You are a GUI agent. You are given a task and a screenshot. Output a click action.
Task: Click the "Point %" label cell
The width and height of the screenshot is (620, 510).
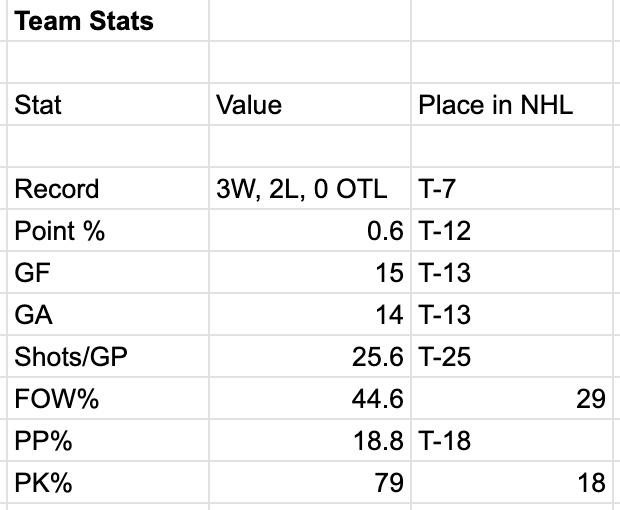pos(59,231)
